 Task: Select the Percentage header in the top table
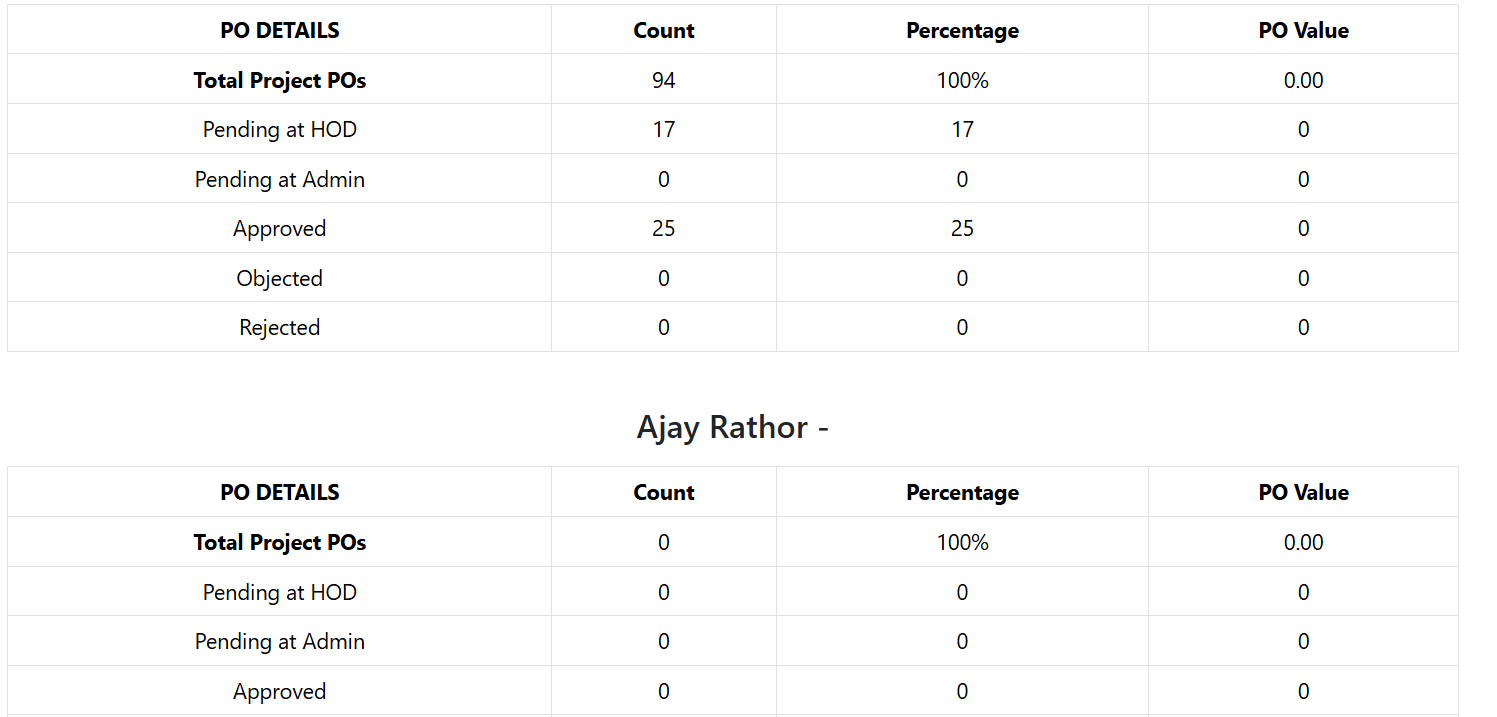pyautogui.click(x=962, y=30)
